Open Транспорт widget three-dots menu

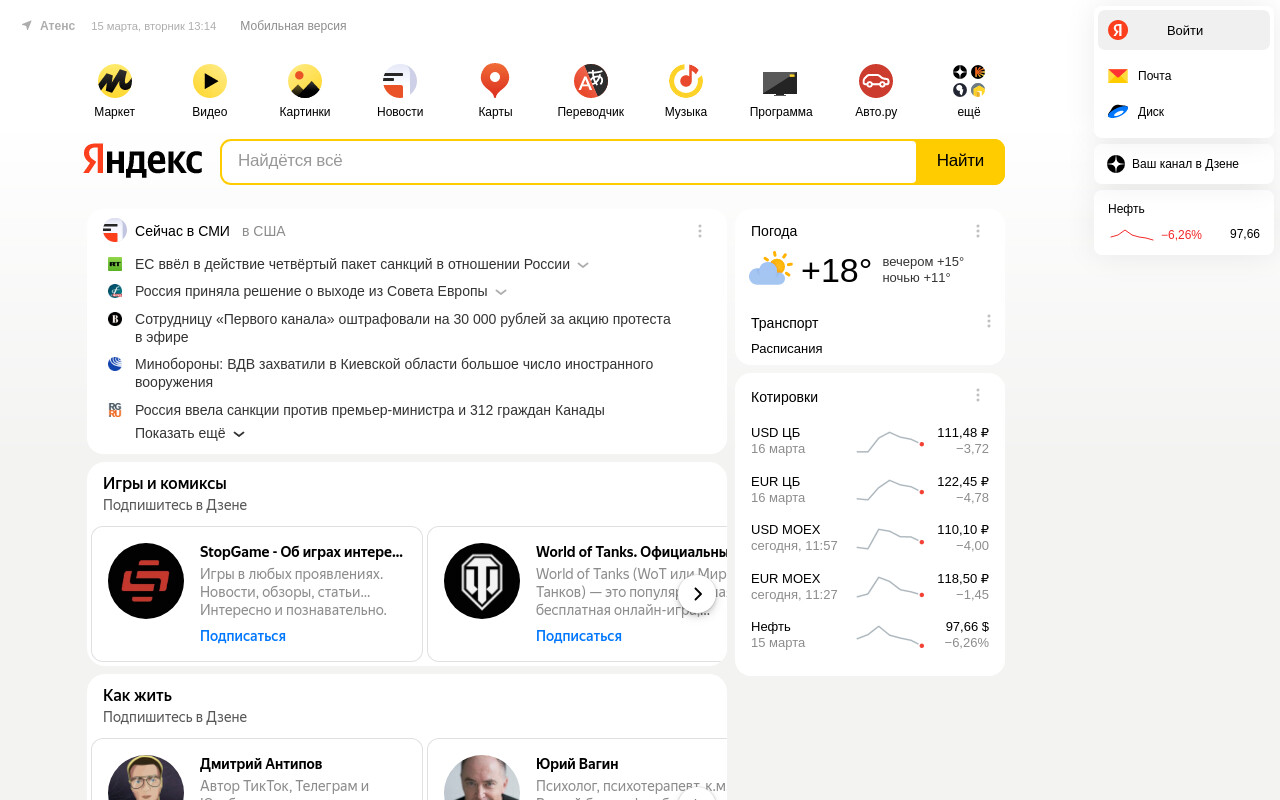(x=989, y=321)
